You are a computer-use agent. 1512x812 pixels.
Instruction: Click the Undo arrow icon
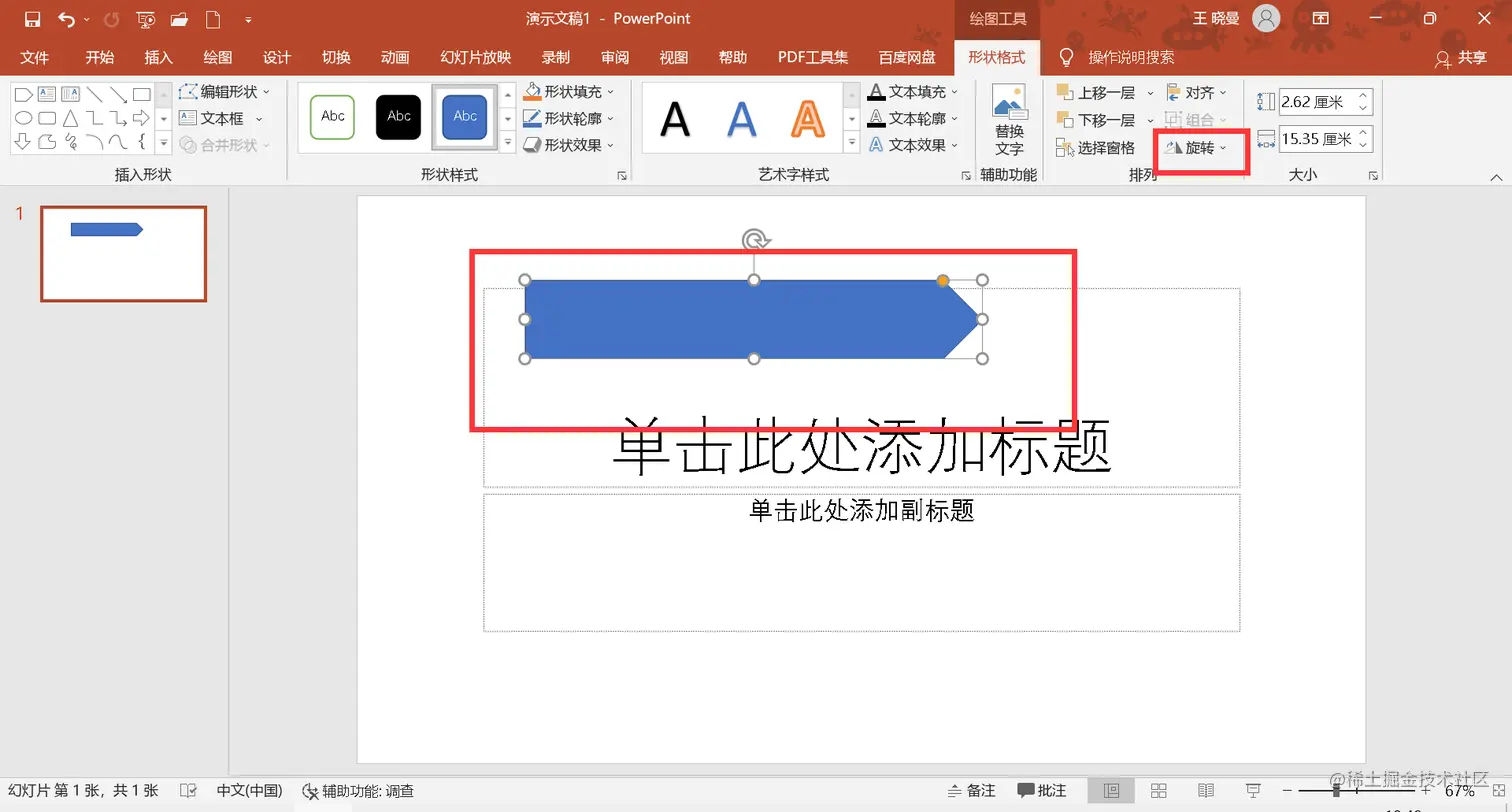pyautogui.click(x=66, y=19)
